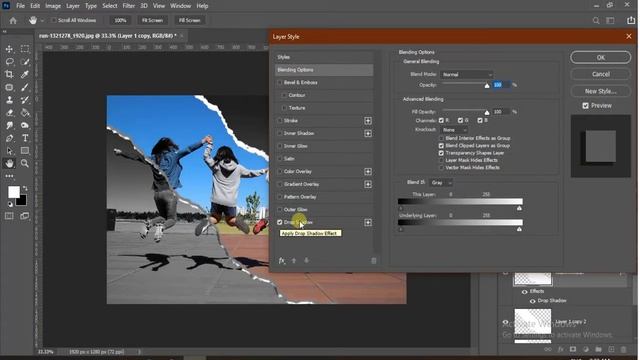Screen dimensions: 640x360
Task: Select the Crop tool
Action: 9,74
